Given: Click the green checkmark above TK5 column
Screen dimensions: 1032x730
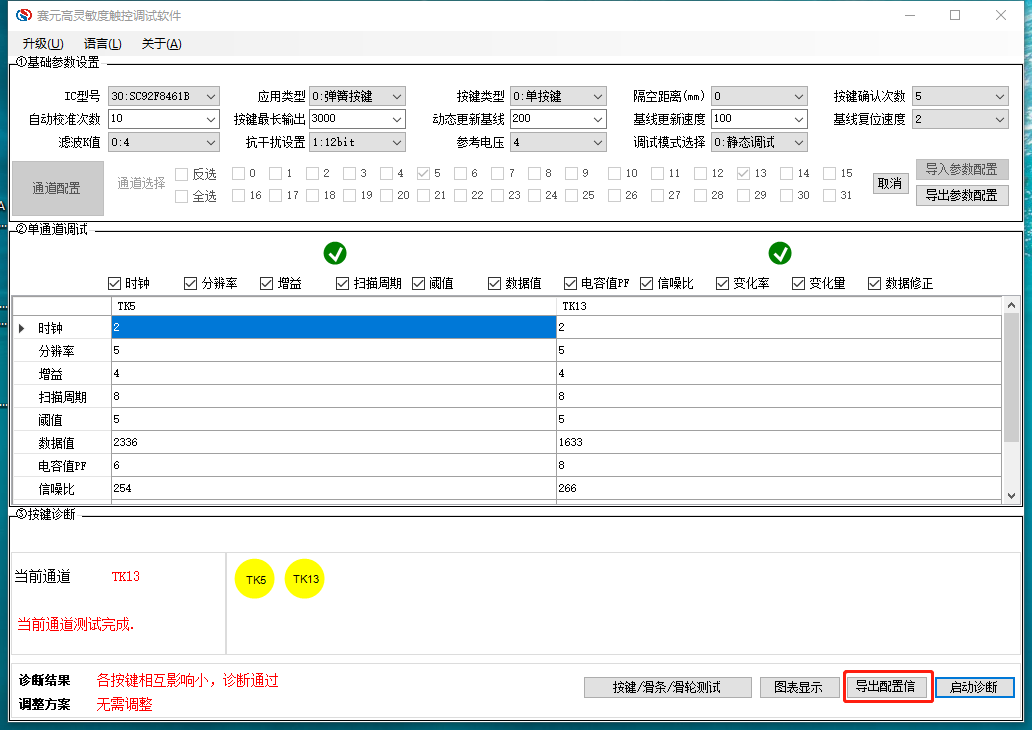Looking at the screenshot, I should tap(335, 253).
